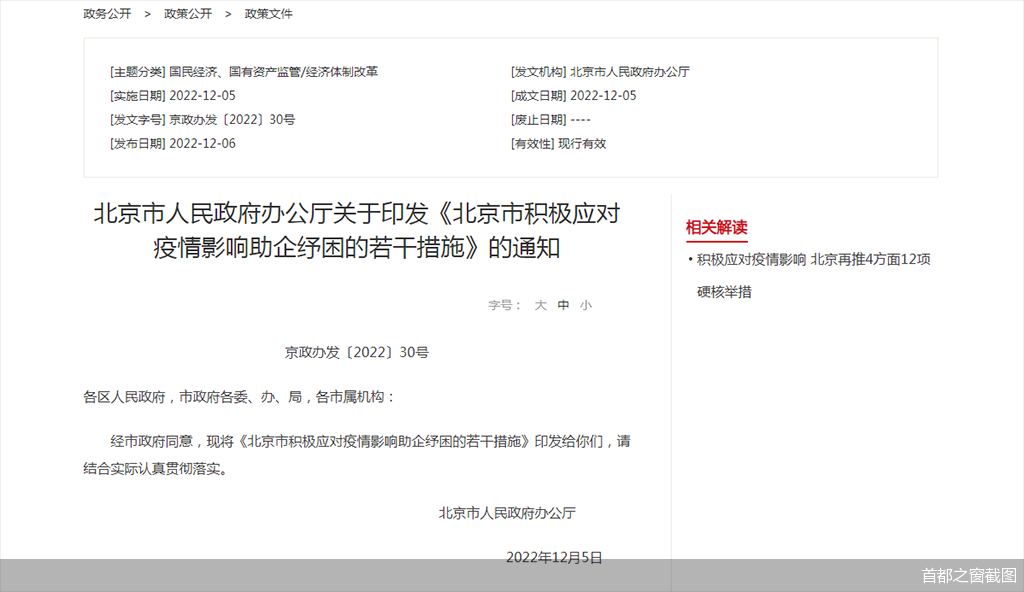Image resolution: width=1024 pixels, height=592 pixels.
Task: Select the 发文机构 value 北京市人民政府办公厅
Action: pos(629,71)
